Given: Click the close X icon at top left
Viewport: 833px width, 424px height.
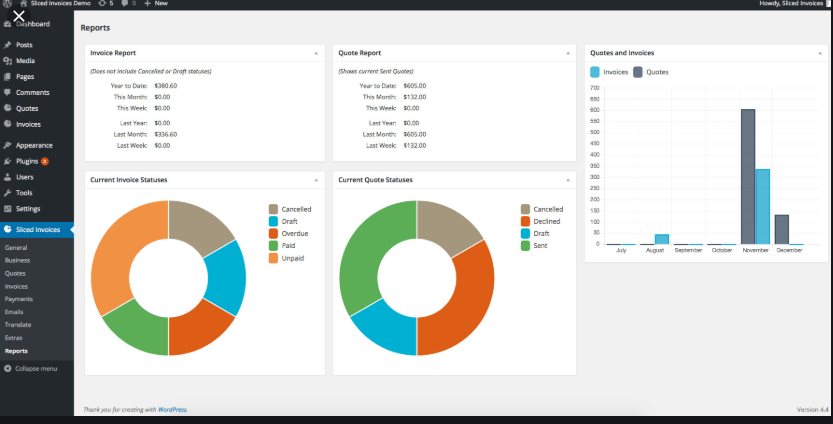Looking at the screenshot, I should 19,16.
